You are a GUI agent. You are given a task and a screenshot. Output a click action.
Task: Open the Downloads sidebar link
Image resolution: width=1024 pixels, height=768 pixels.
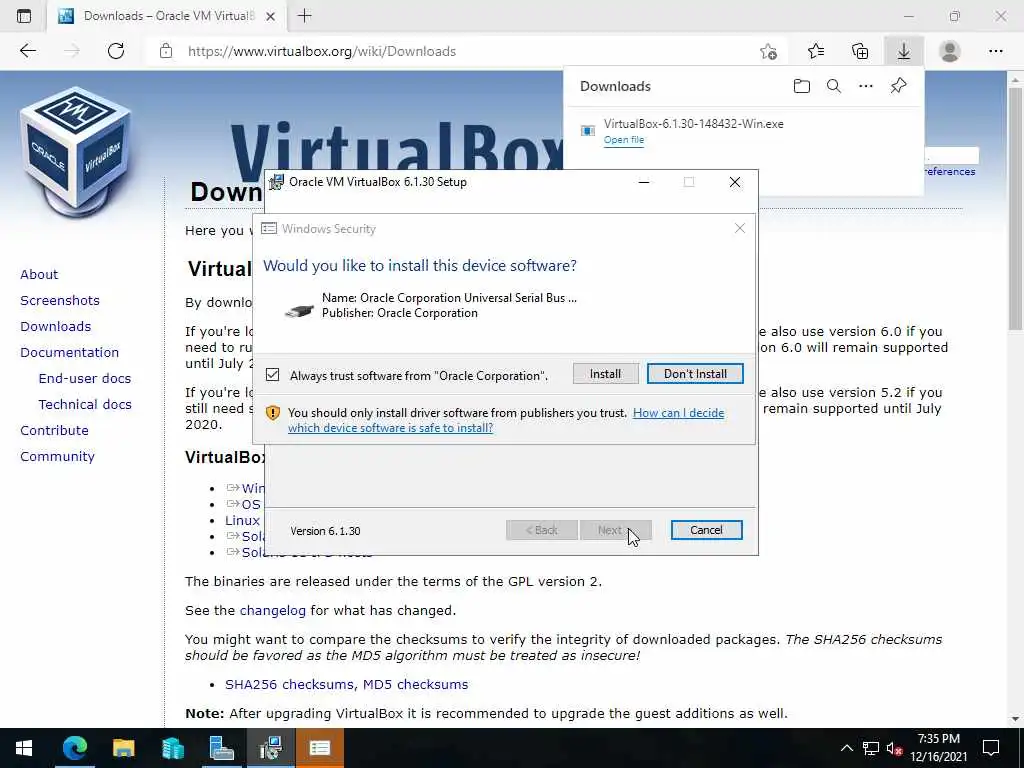point(56,327)
